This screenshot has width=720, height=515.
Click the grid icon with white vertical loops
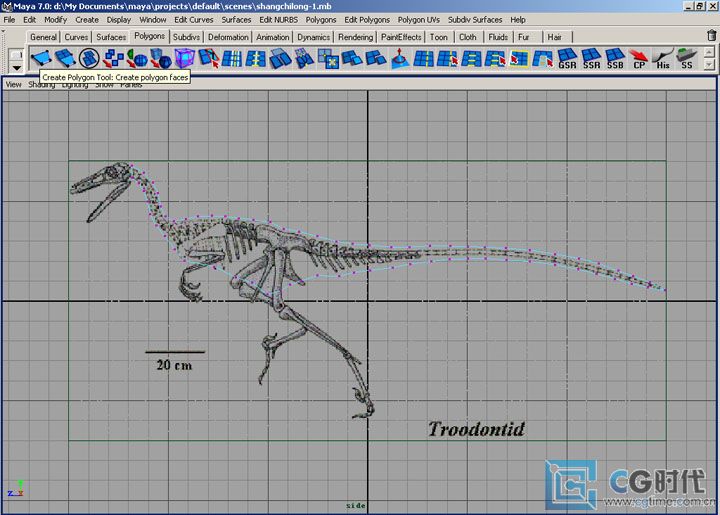[x=232, y=58]
